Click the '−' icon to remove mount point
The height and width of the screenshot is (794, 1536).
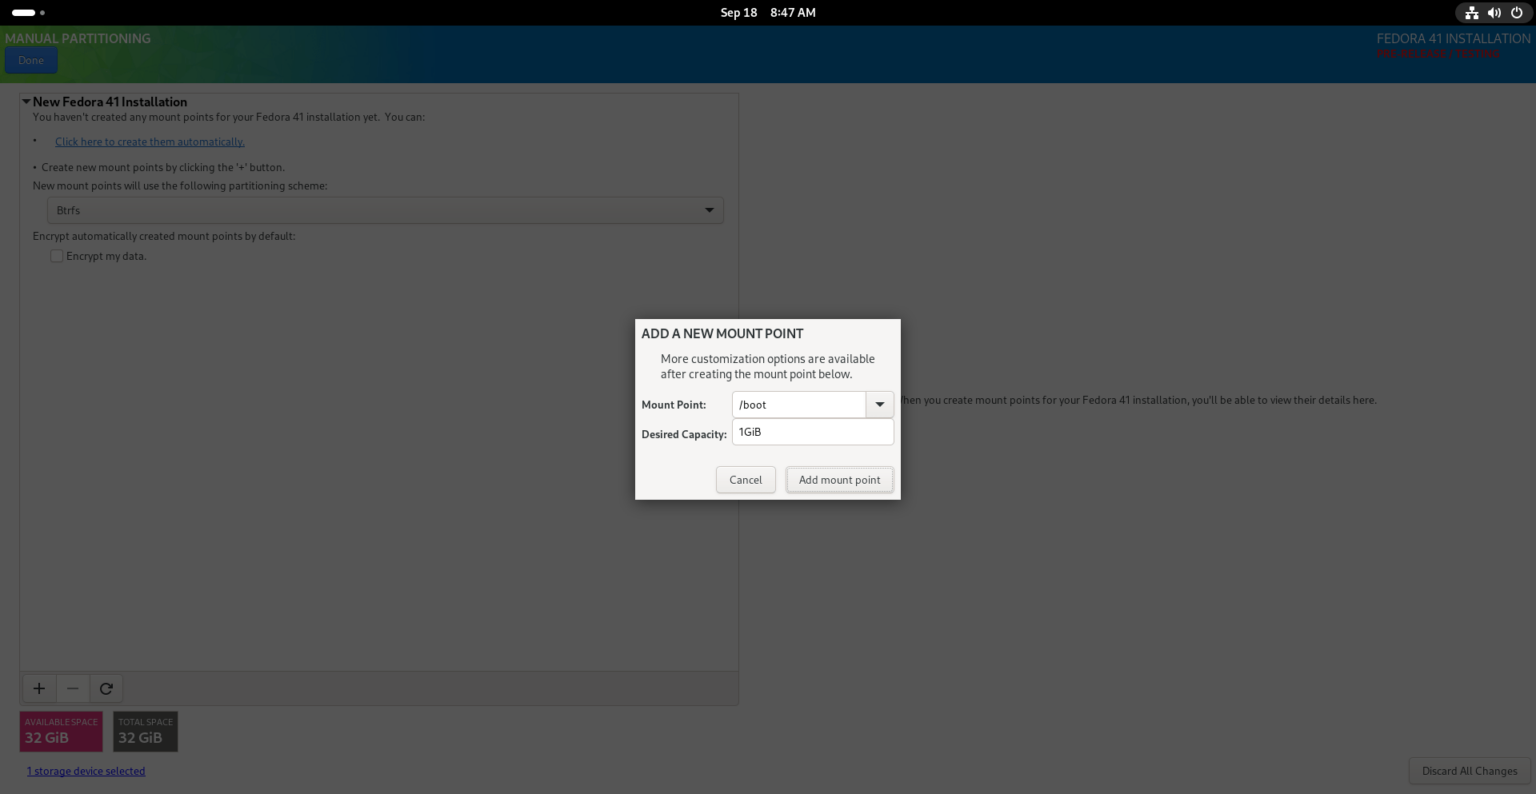click(72, 688)
